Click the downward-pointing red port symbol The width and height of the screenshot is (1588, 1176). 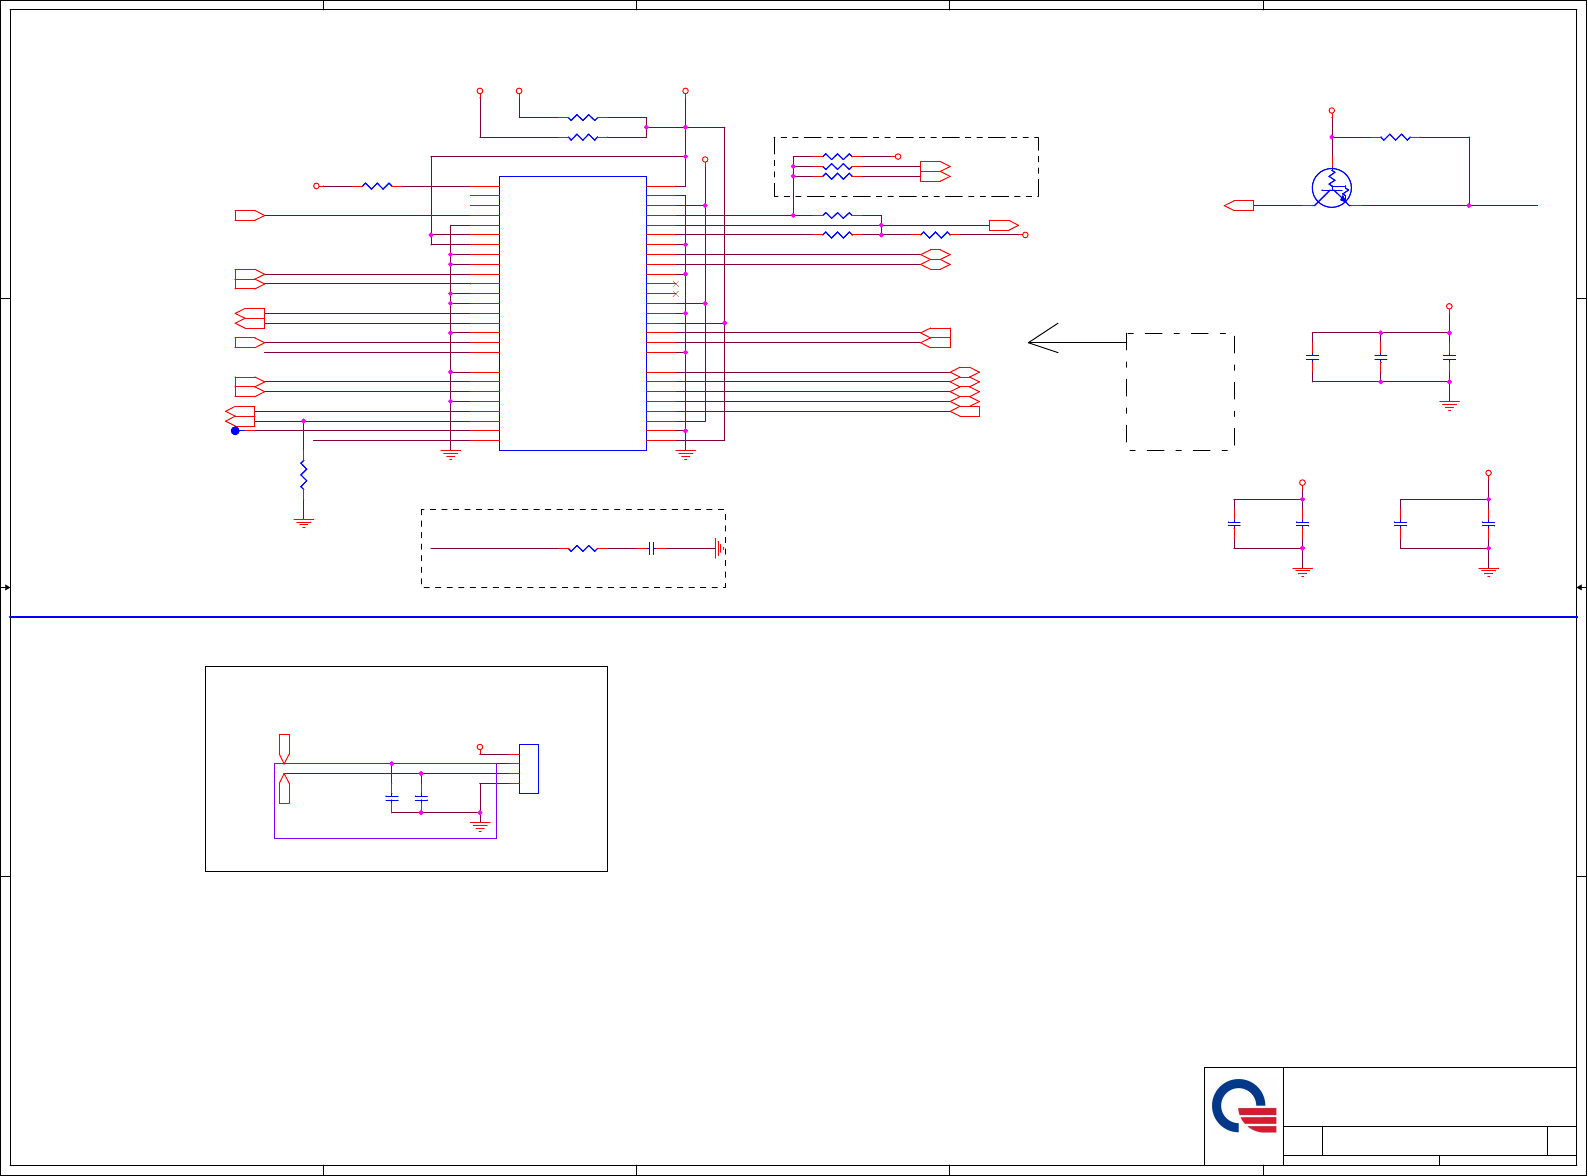point(284,749)
